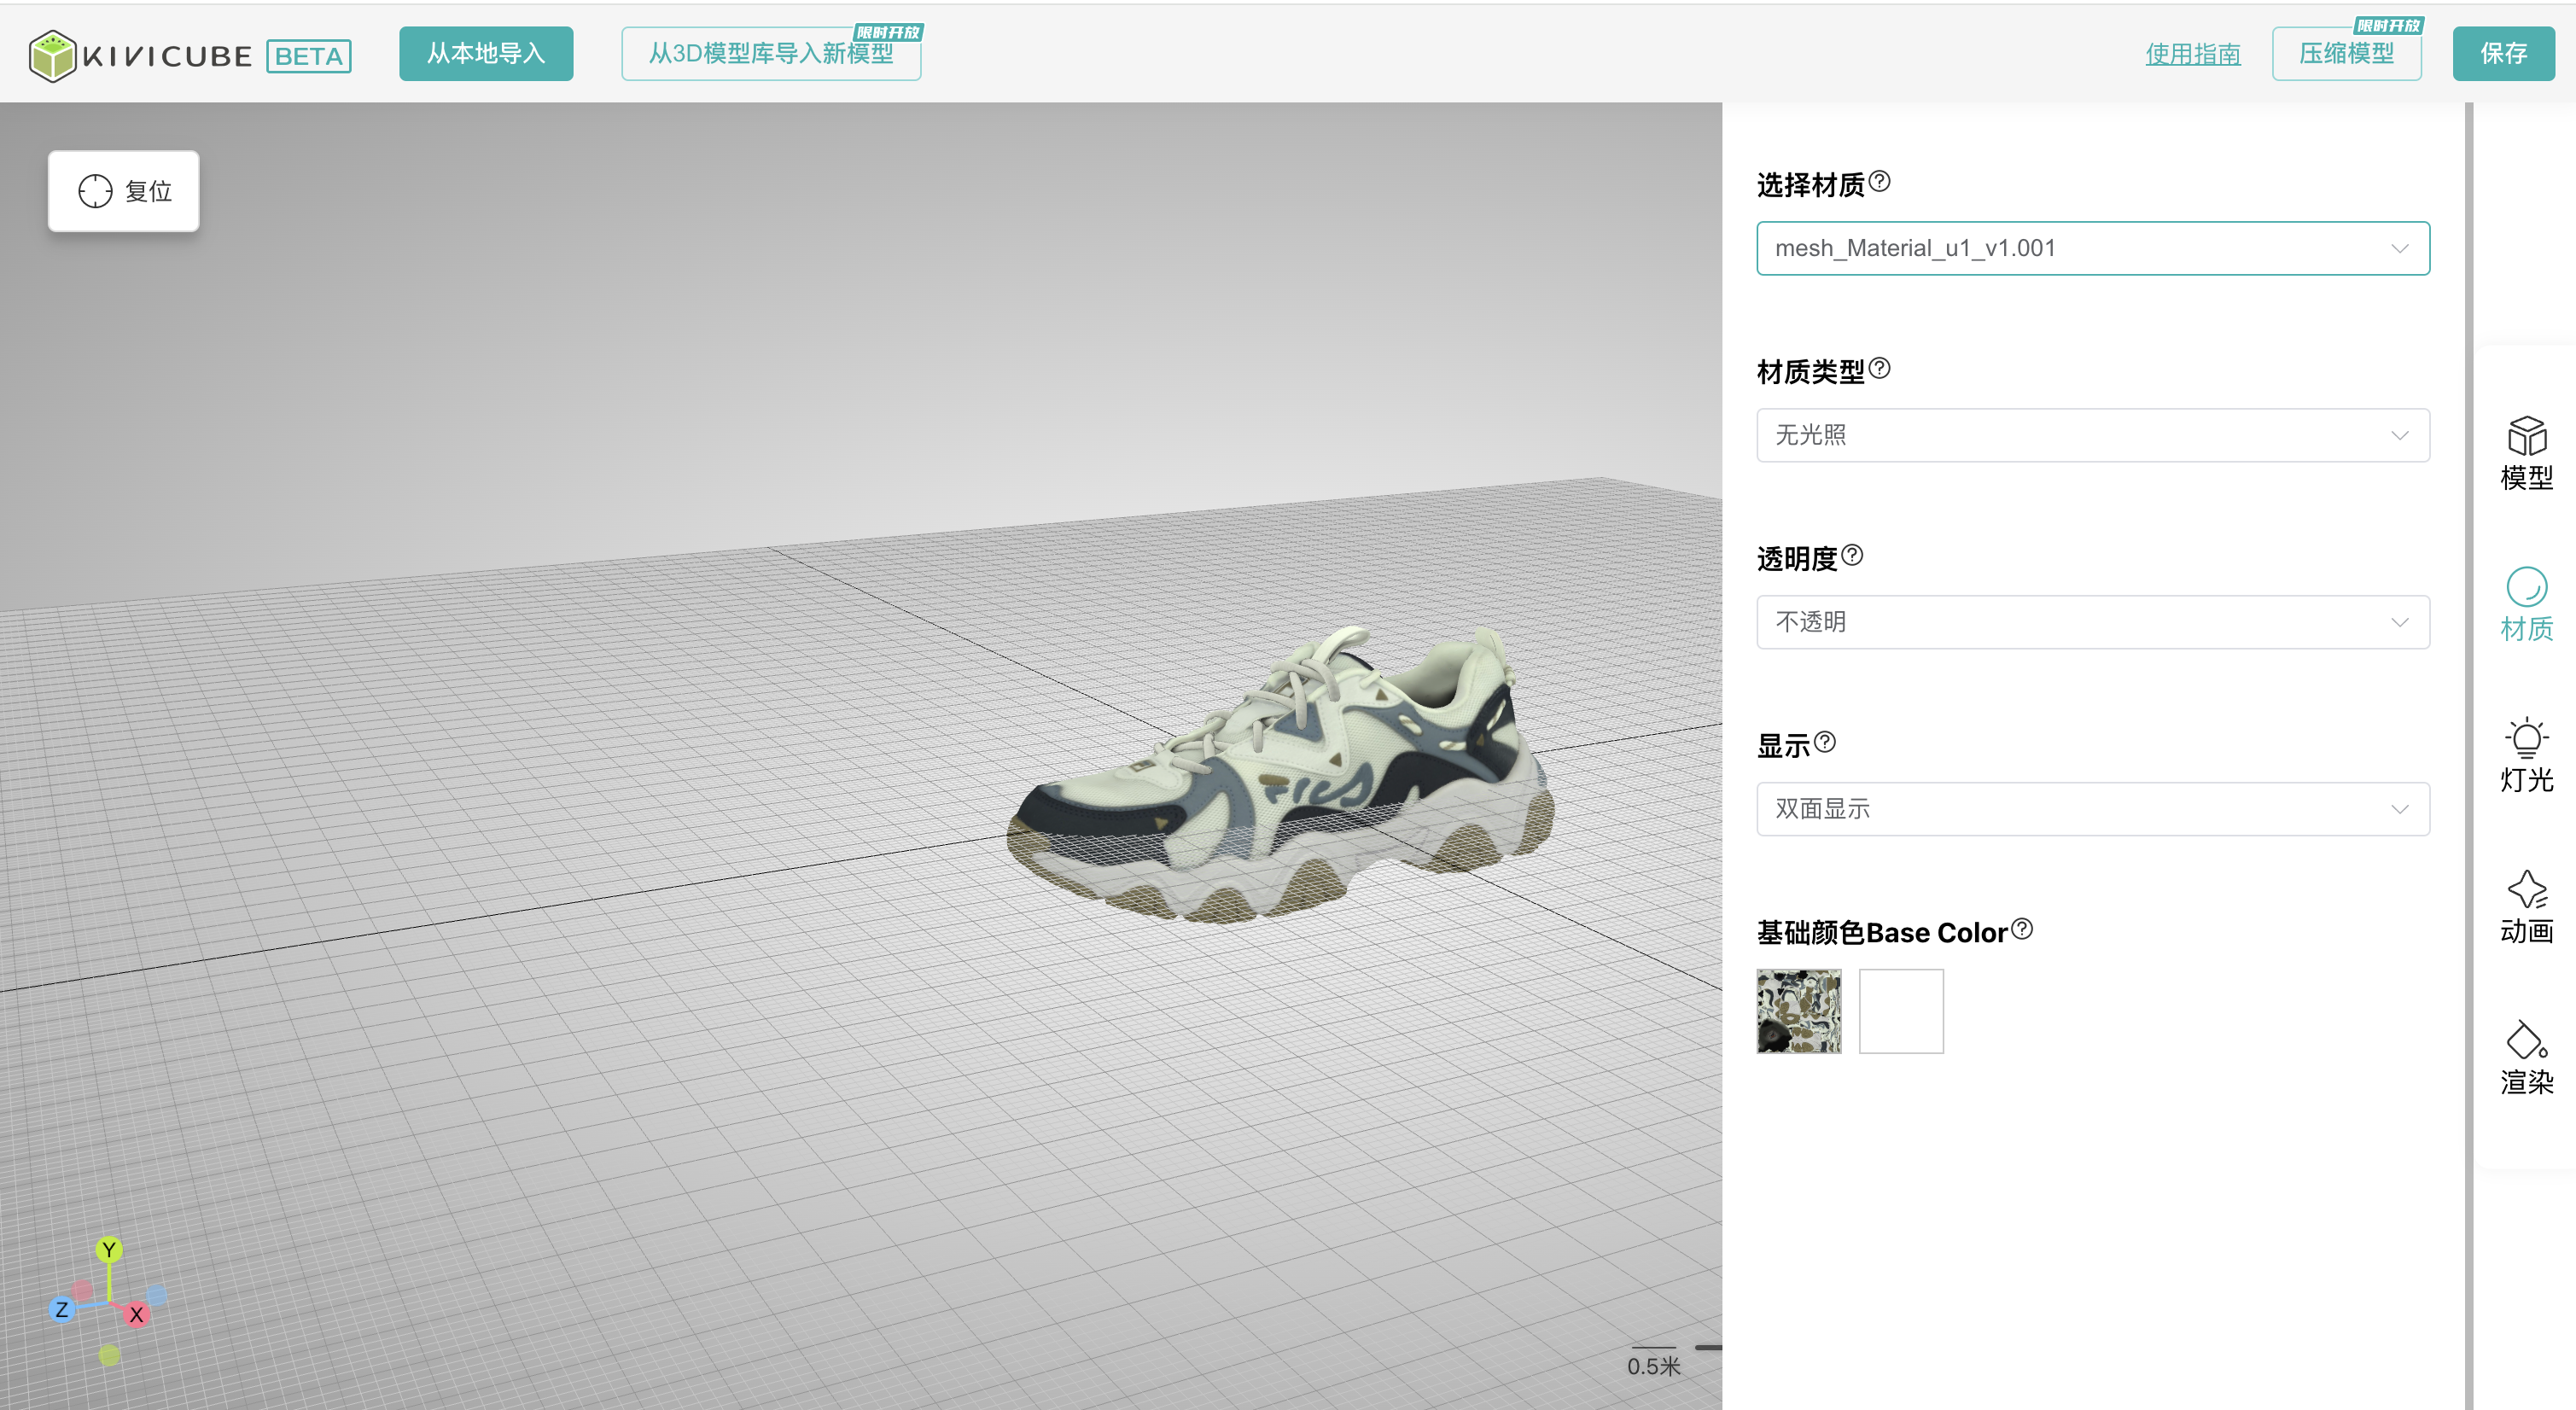Open the 使用指南 user guide link
This screenshot has width=2576, height=1410.
click(x=2192, y=54)
